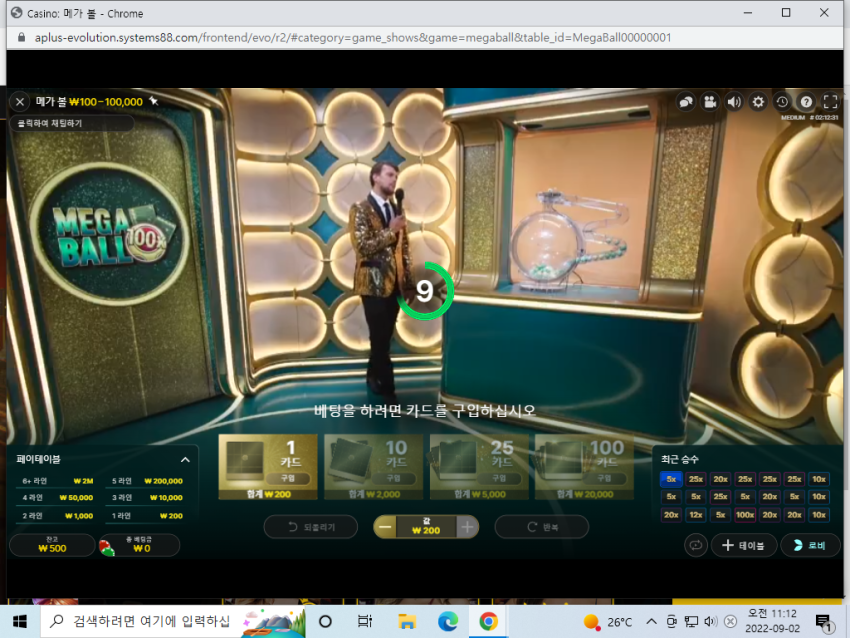850x638 pixels.
Task: Select the 100 카드 card pack
Action: 584,467
